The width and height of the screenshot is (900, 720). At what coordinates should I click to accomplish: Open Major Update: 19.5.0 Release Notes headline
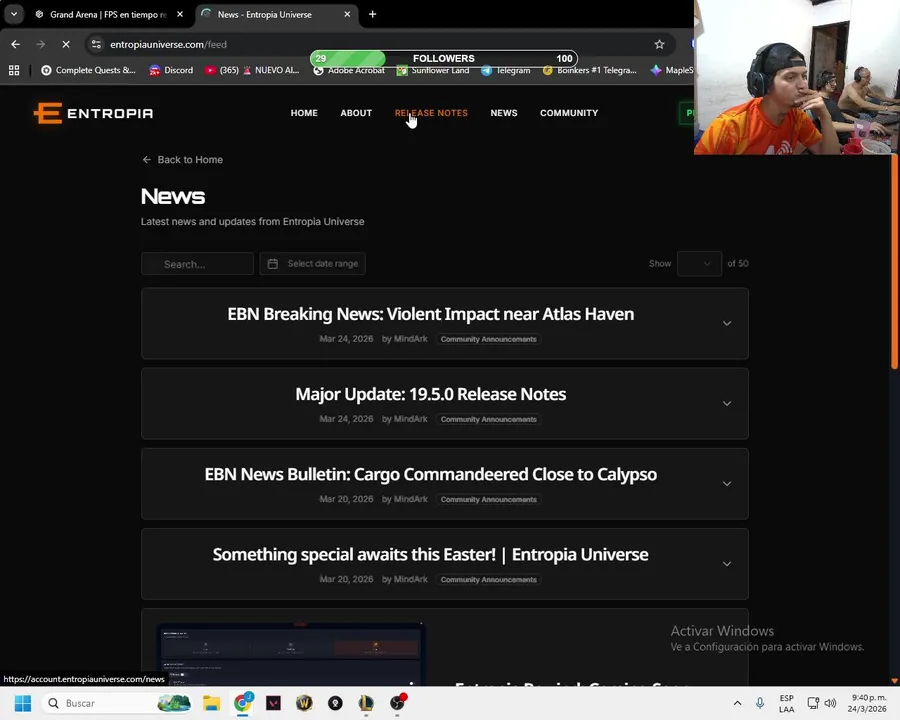click(x=430, y=394)
